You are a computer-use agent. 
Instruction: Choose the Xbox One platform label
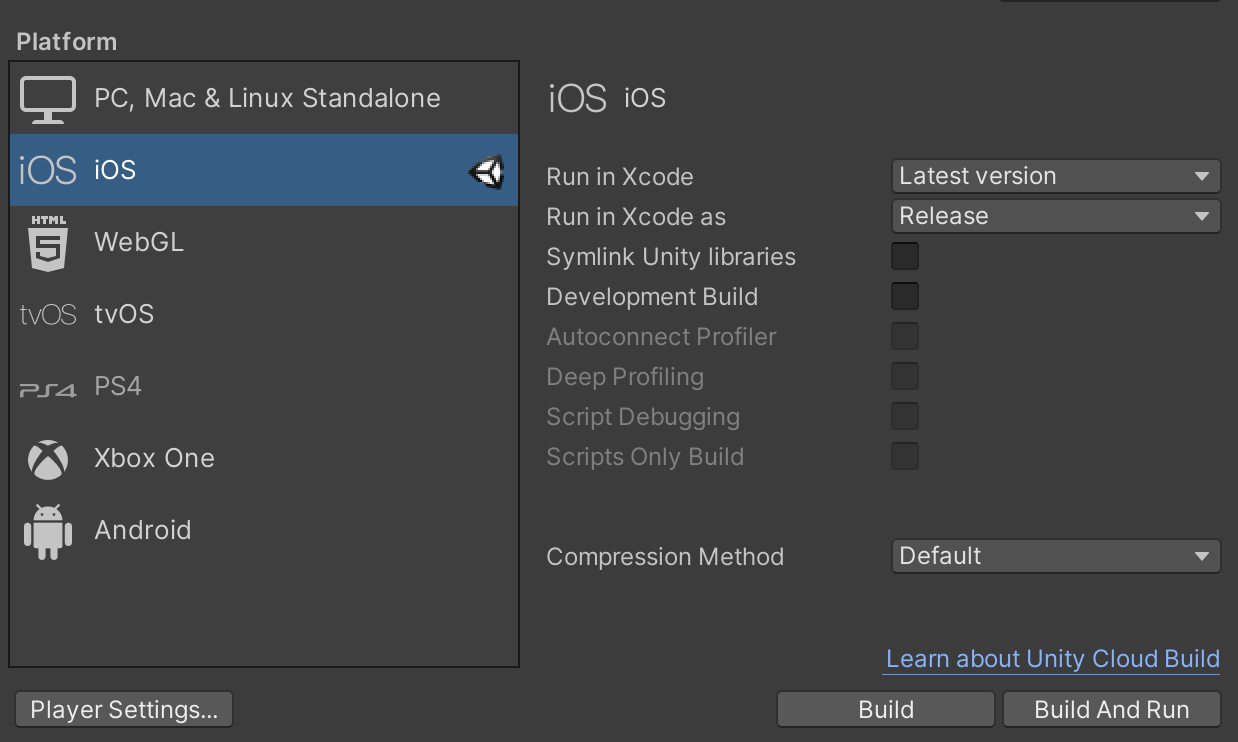[155, 458]
